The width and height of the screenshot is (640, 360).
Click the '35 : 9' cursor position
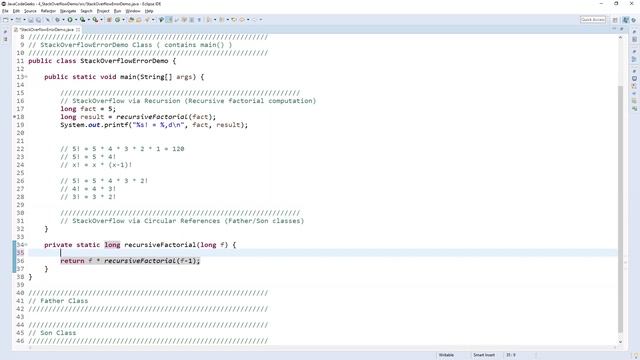point(511,355)
